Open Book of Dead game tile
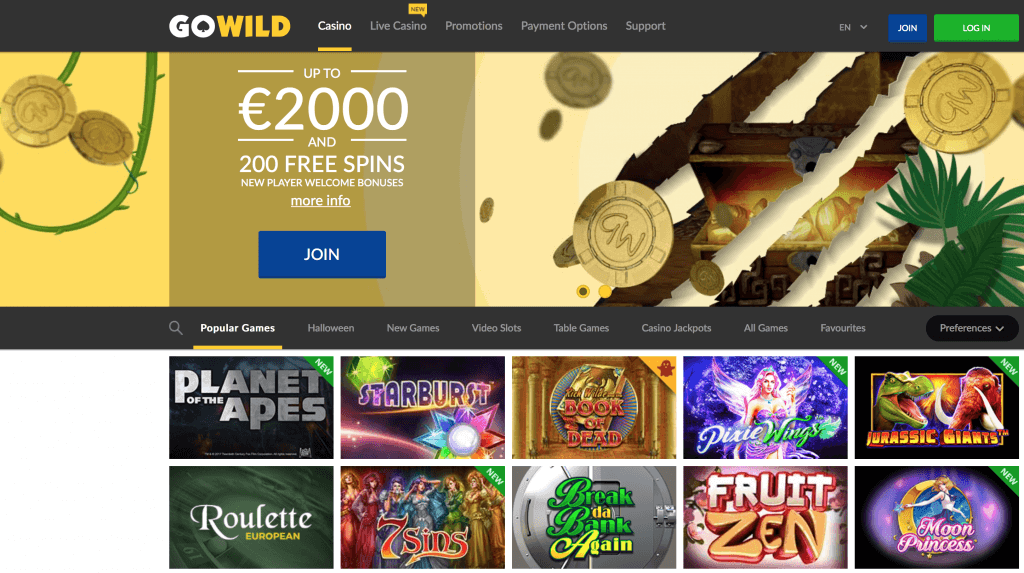This screenshot has width=1024, height=573. 594,407
